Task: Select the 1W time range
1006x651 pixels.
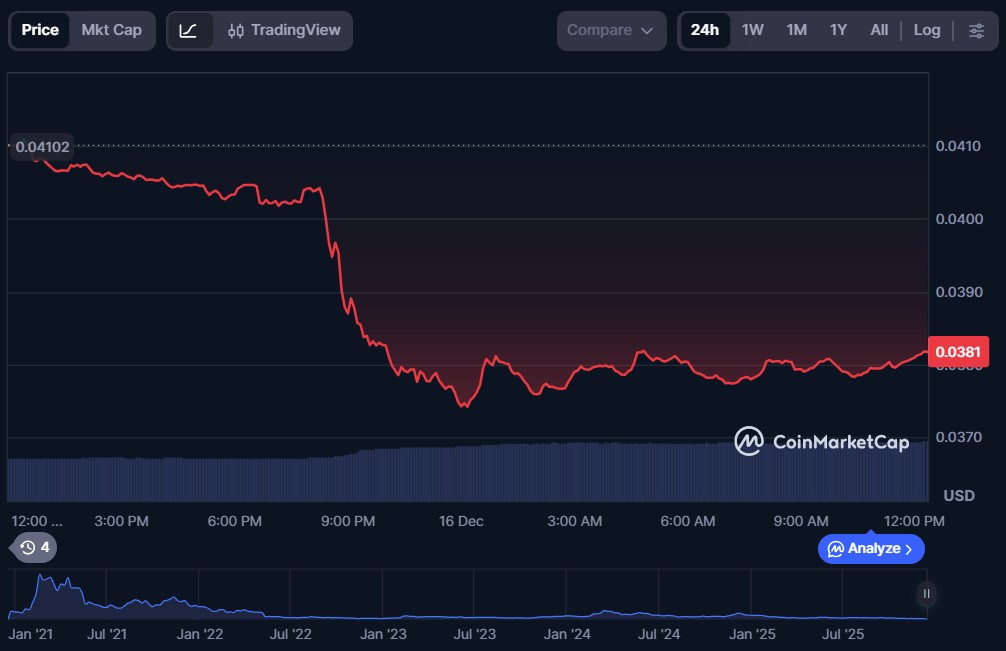Action: pos(752,30)
